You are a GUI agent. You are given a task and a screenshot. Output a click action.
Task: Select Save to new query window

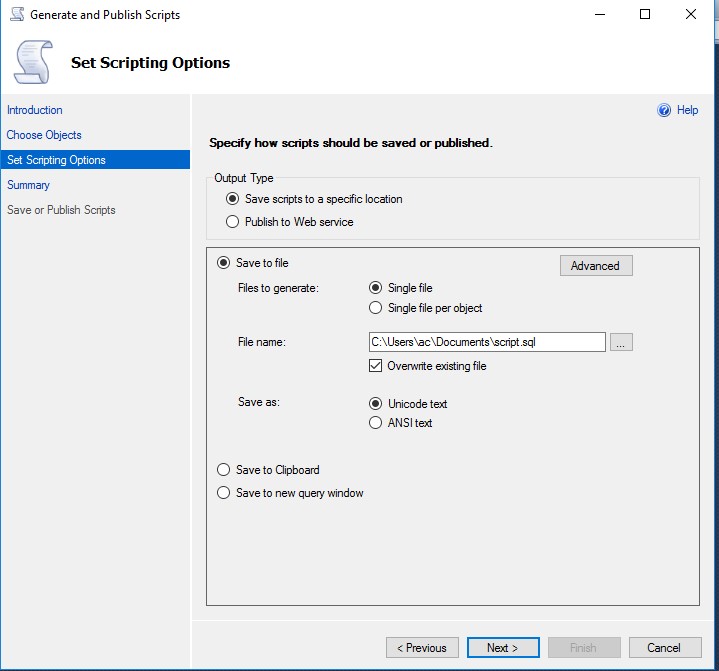click(224, 493)
